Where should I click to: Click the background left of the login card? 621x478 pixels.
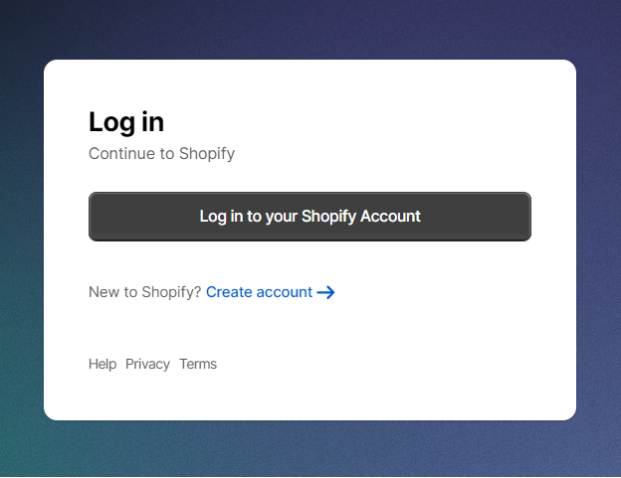pyautogui.click(x=20, y=240)
